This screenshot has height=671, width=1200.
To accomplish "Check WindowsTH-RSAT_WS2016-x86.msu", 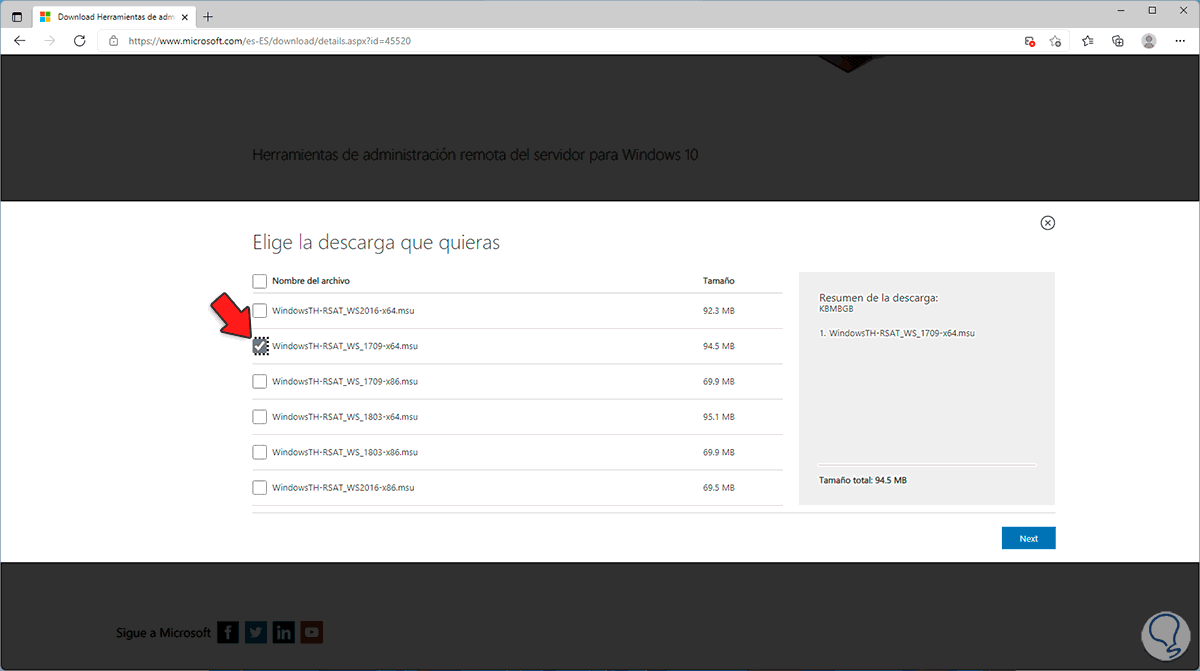I will coord(260,487).
